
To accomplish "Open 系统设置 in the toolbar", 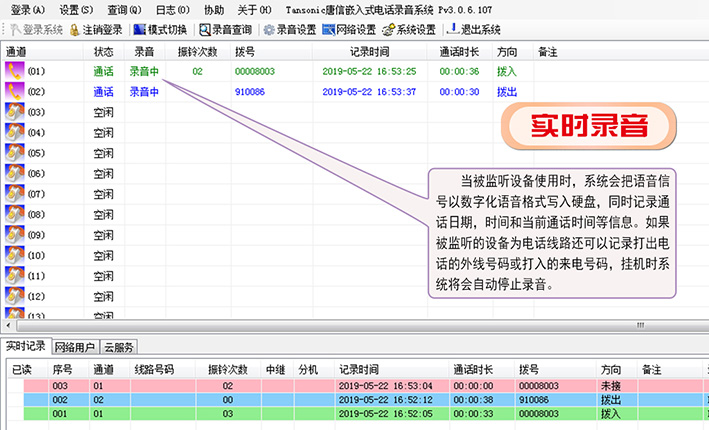I will click(x=409, y=30).
